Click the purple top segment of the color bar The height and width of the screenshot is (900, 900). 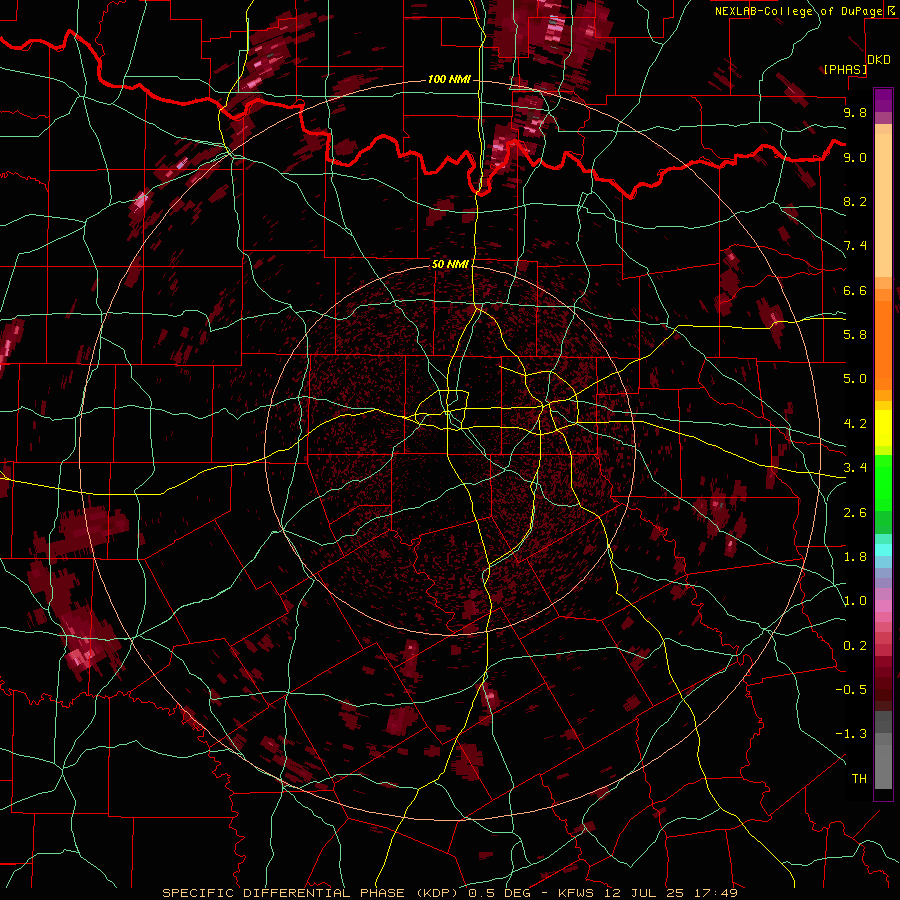883,100
